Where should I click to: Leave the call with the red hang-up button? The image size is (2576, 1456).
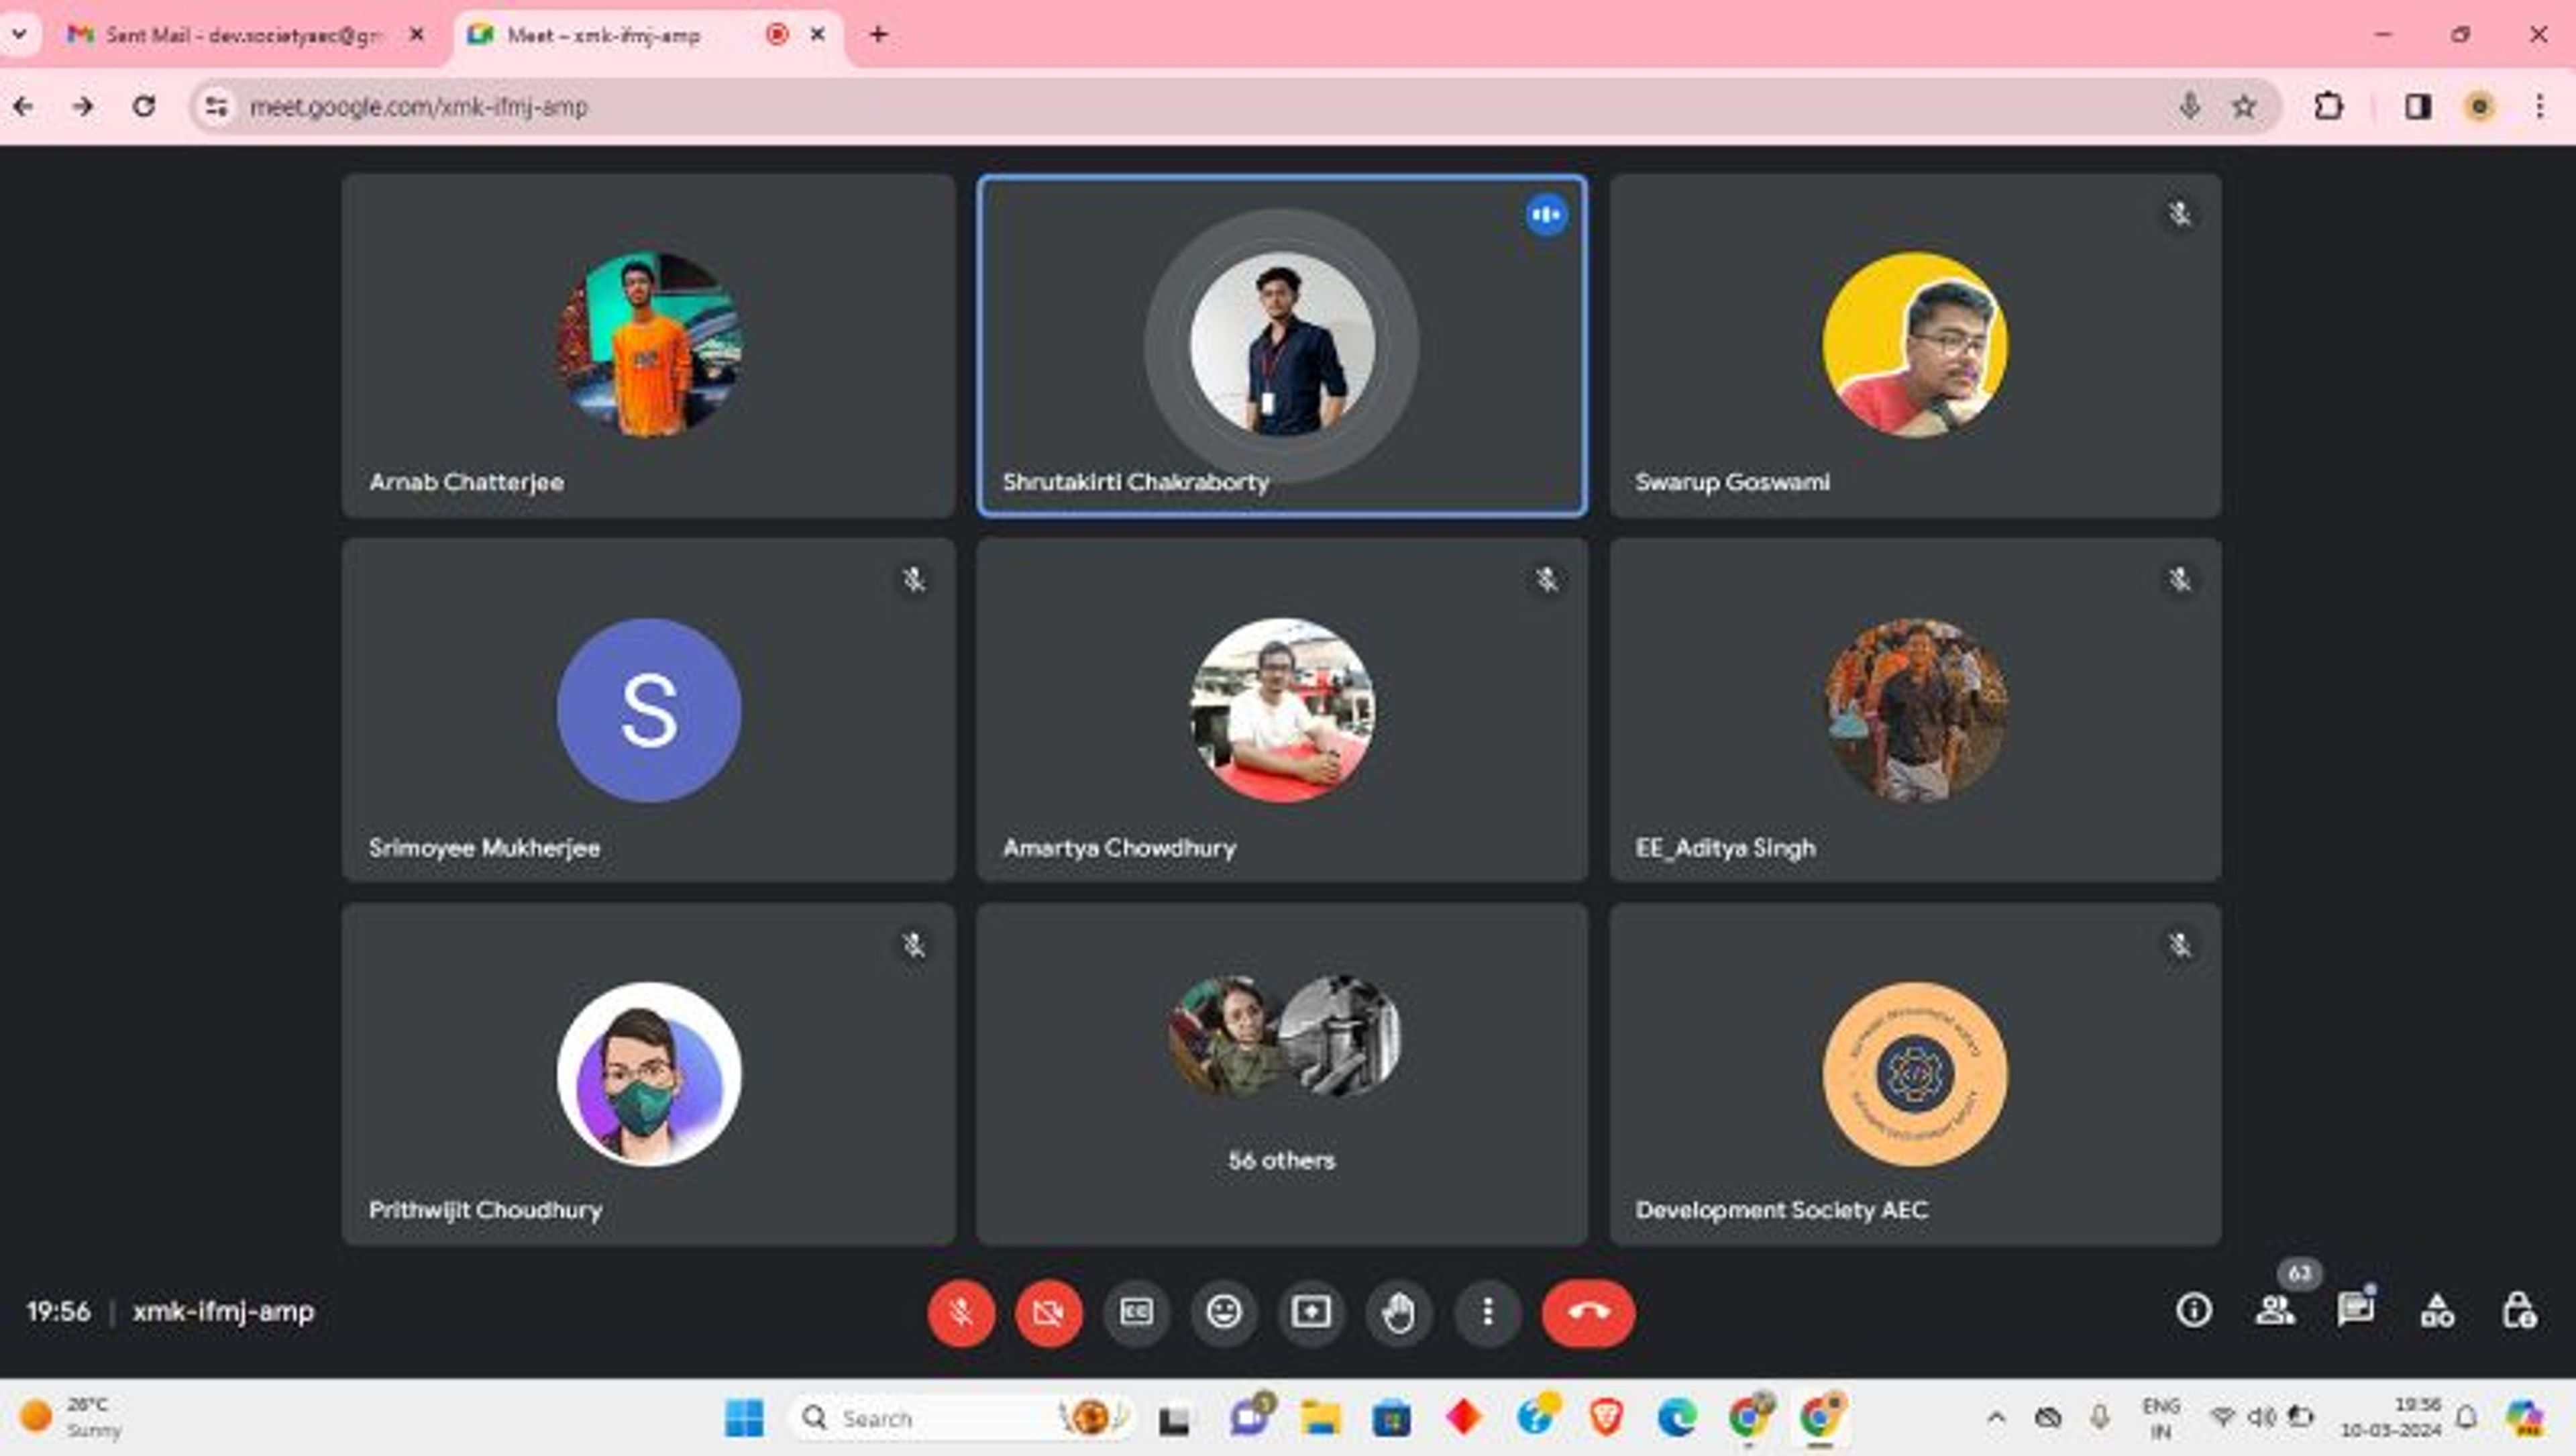(1588, 1312)
